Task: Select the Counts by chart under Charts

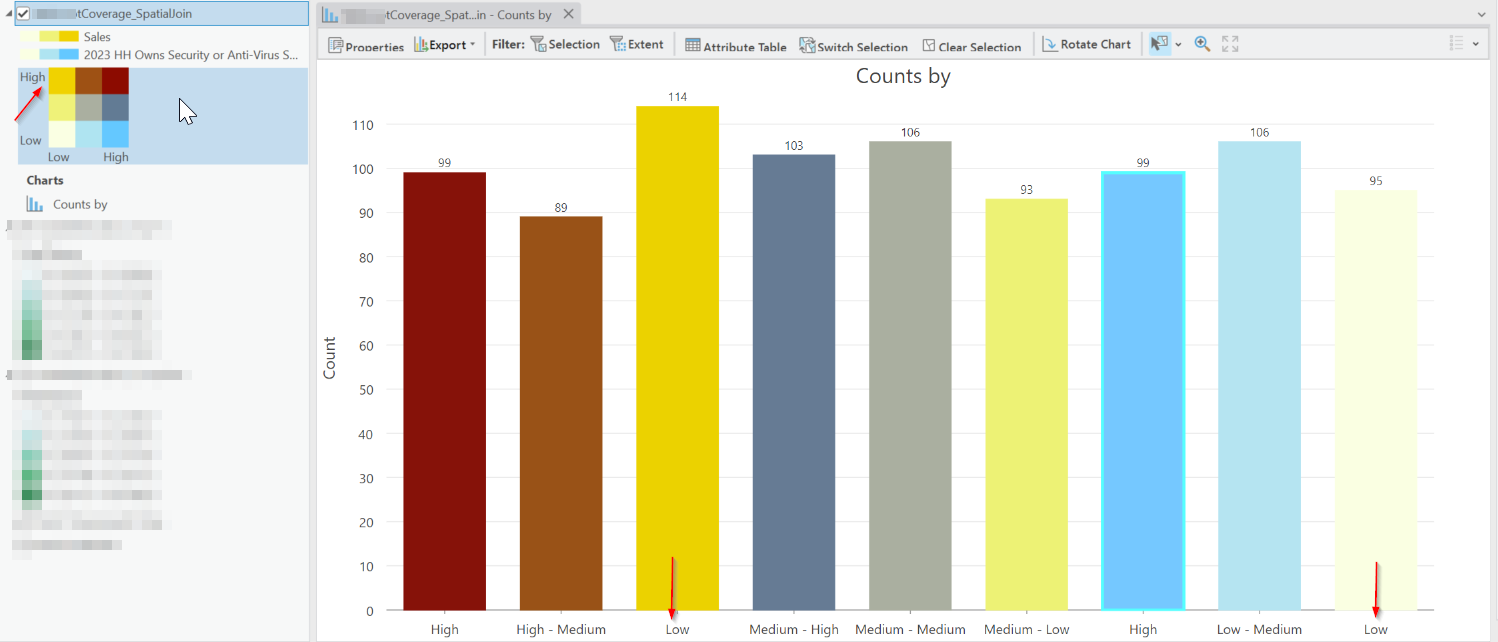Action: [x=80, y=203]
